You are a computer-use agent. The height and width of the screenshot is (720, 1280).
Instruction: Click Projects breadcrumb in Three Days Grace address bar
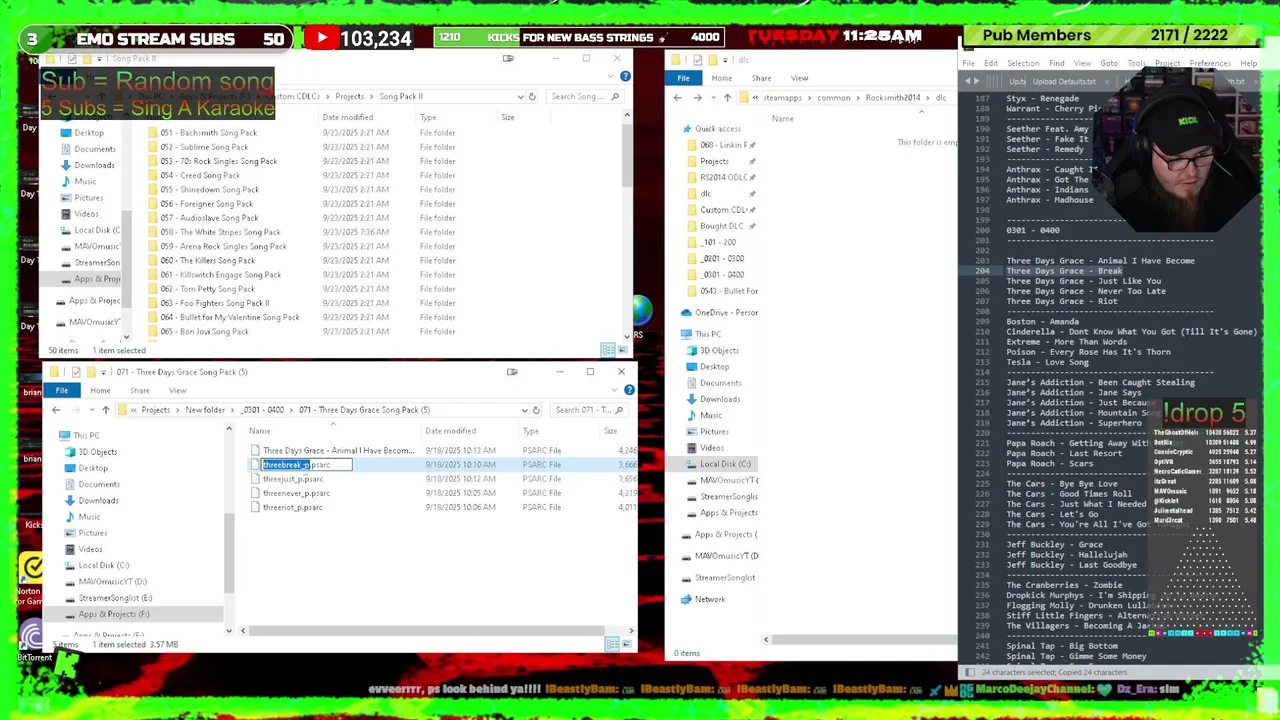click(x=155, y=410)
